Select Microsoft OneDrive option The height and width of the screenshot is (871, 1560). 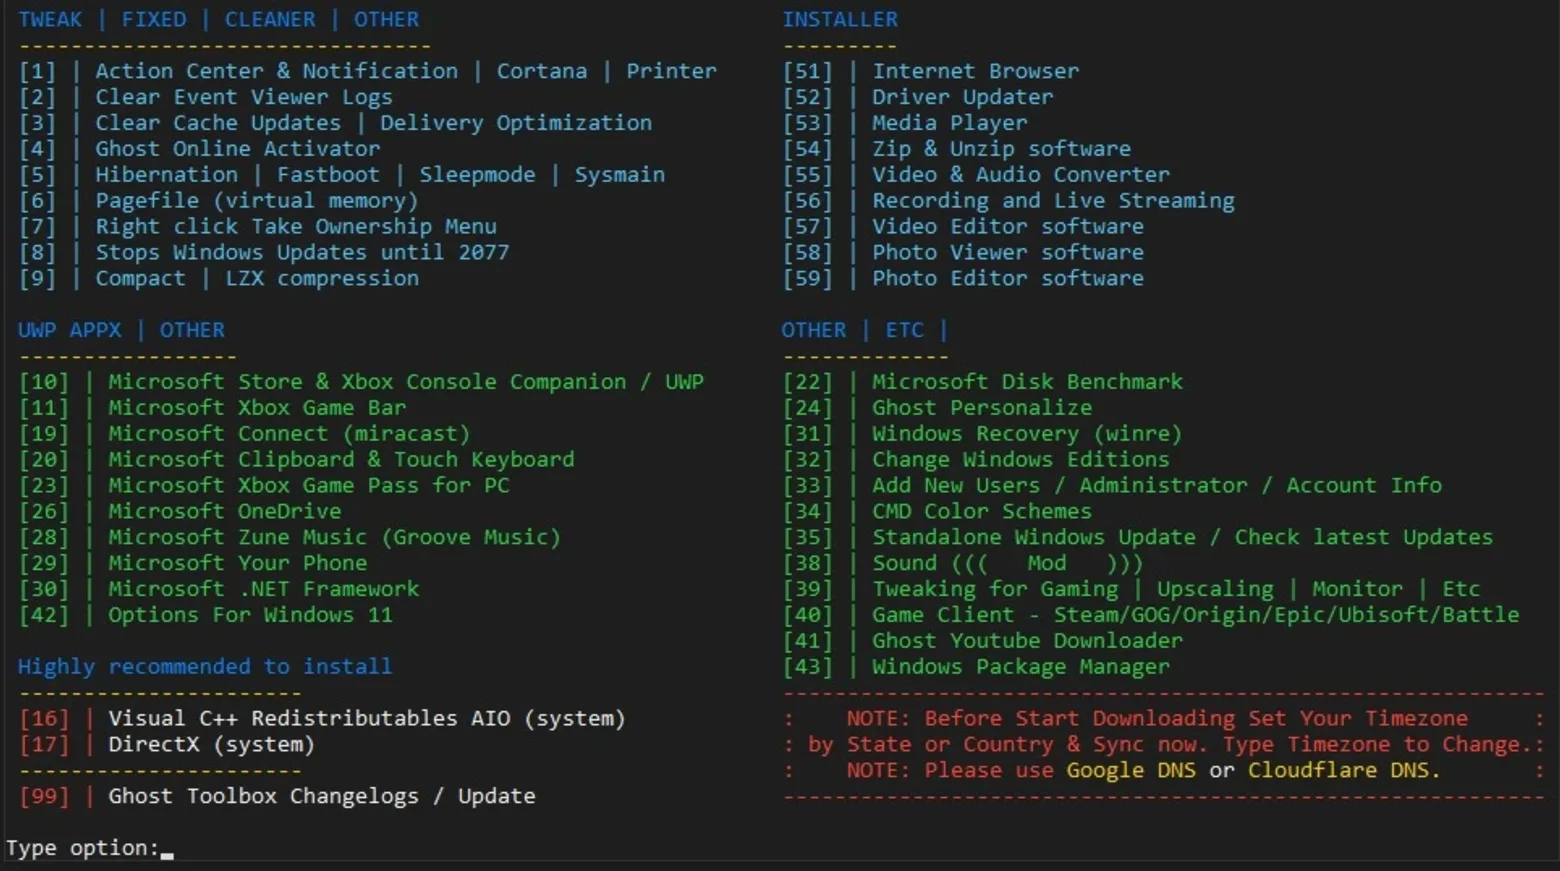(x=180, y=512)
